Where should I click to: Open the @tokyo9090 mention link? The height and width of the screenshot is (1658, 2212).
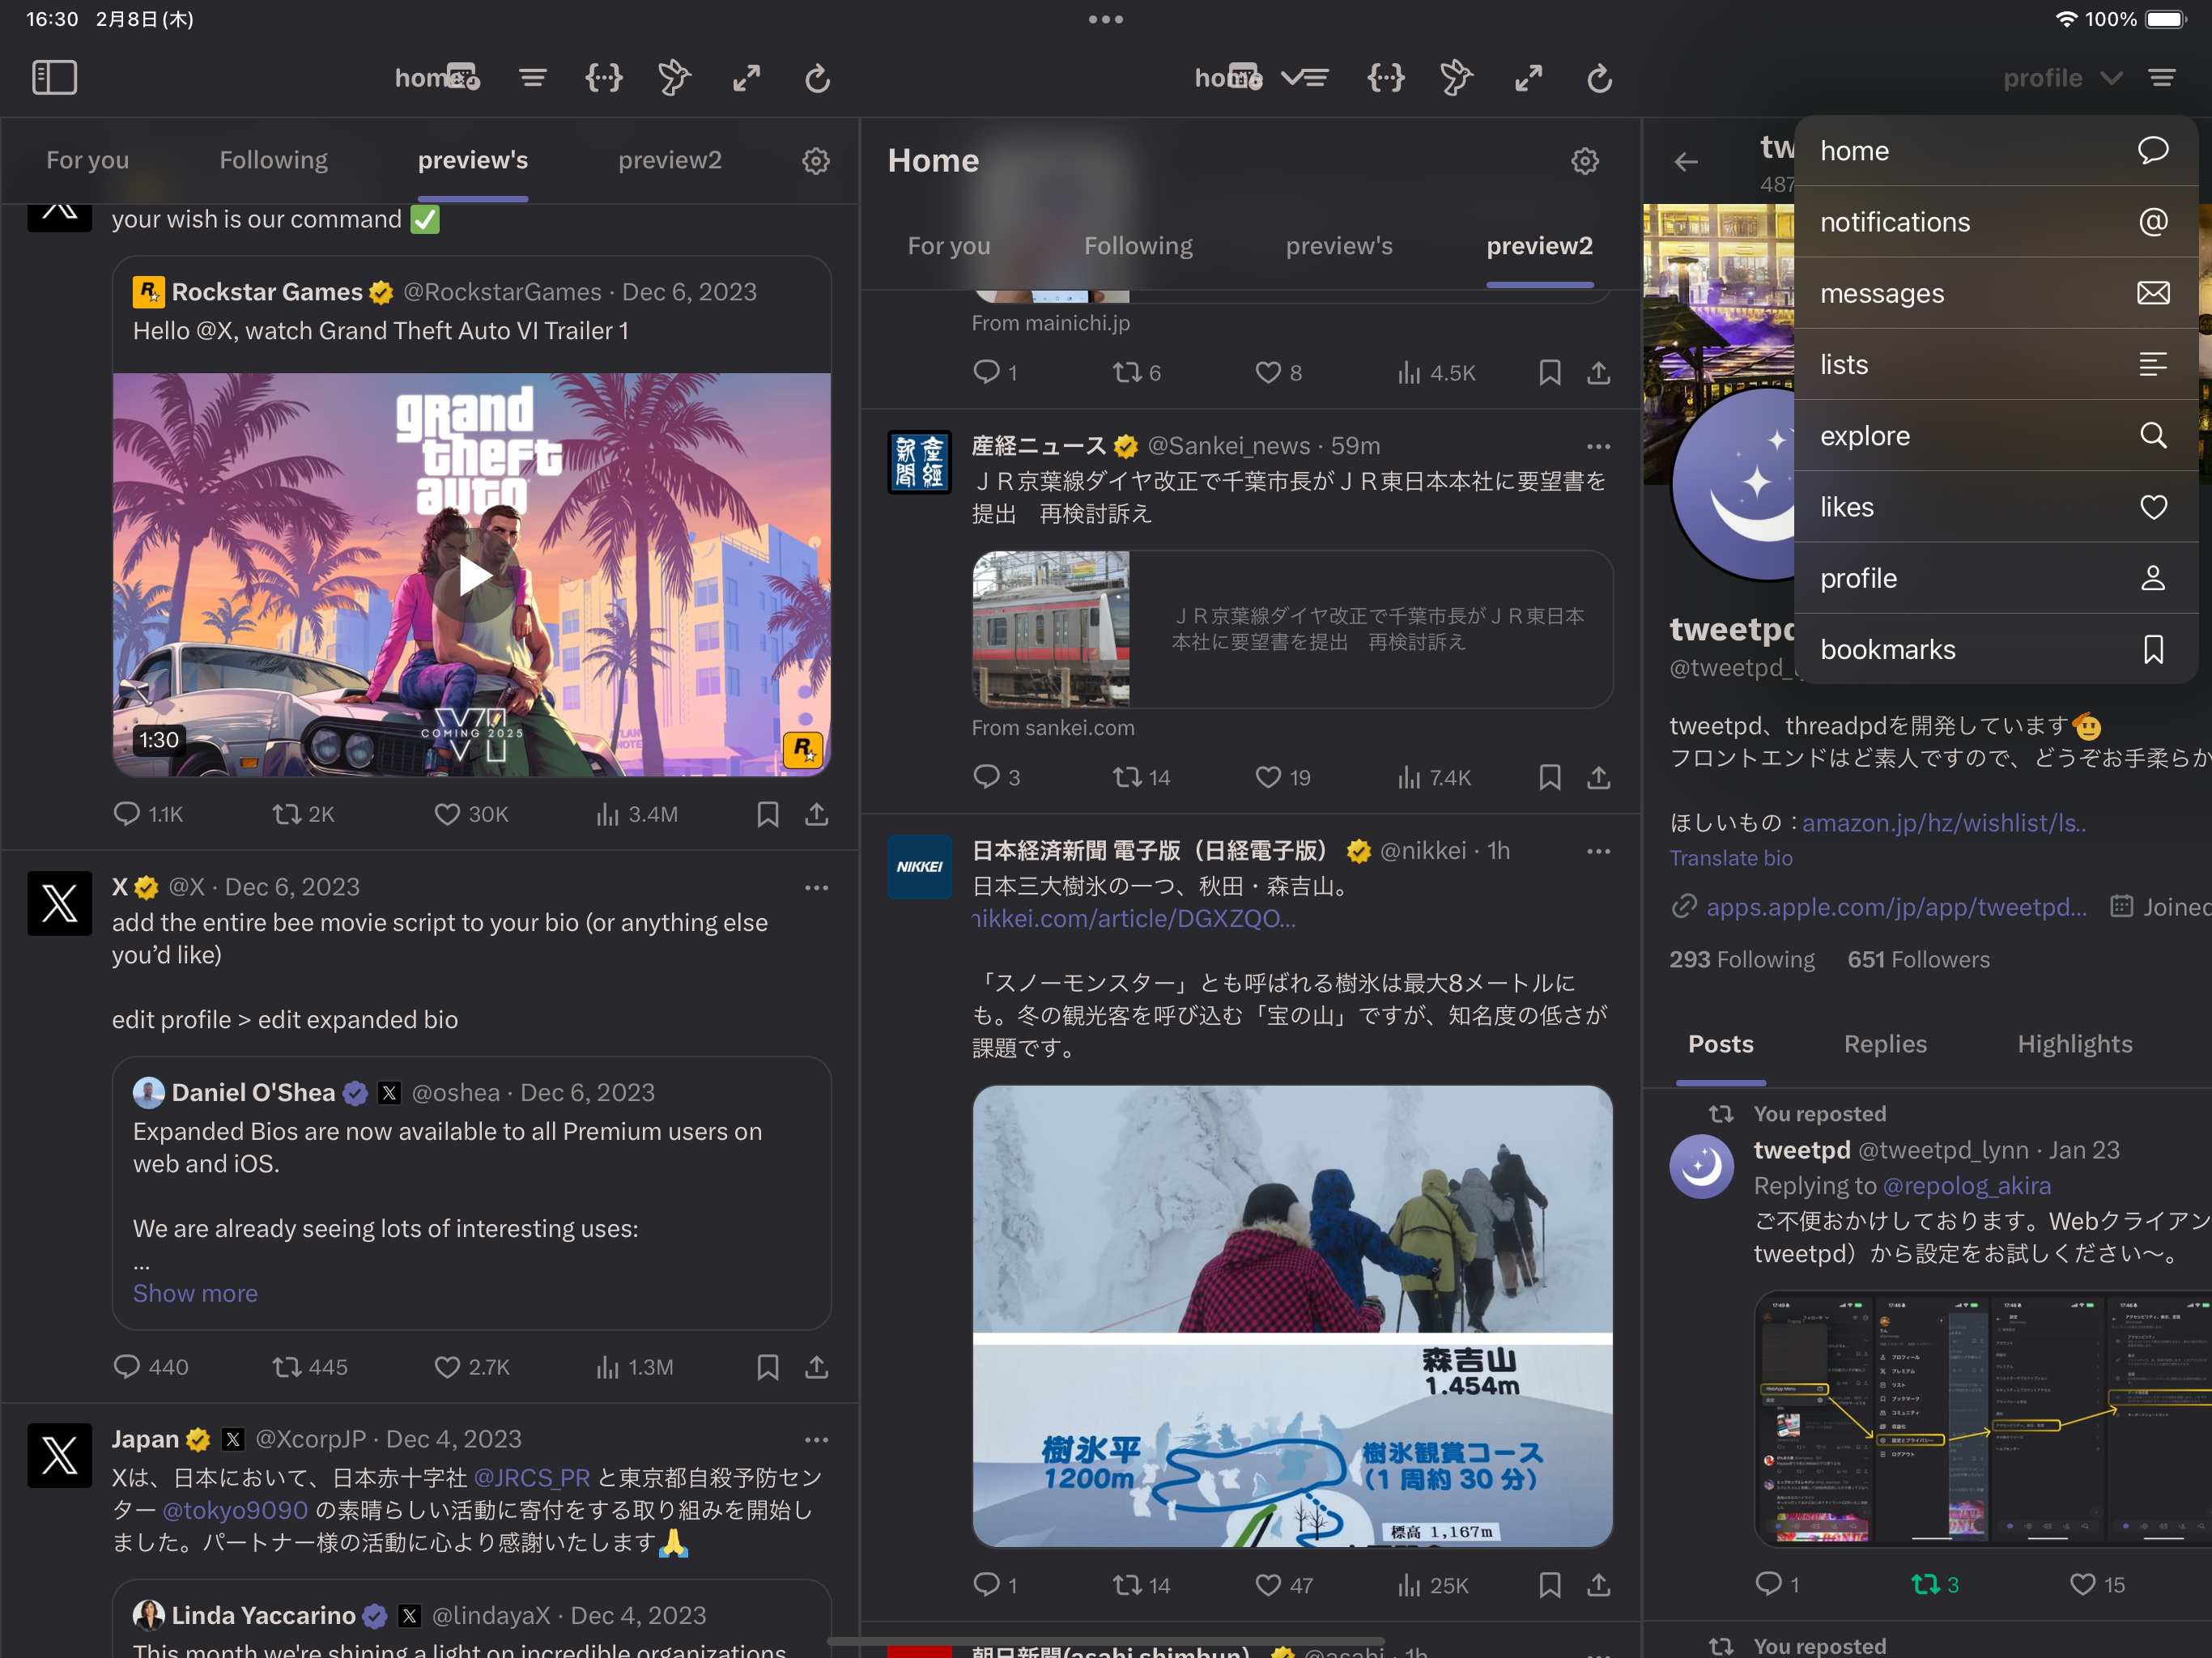(235, 1510)
